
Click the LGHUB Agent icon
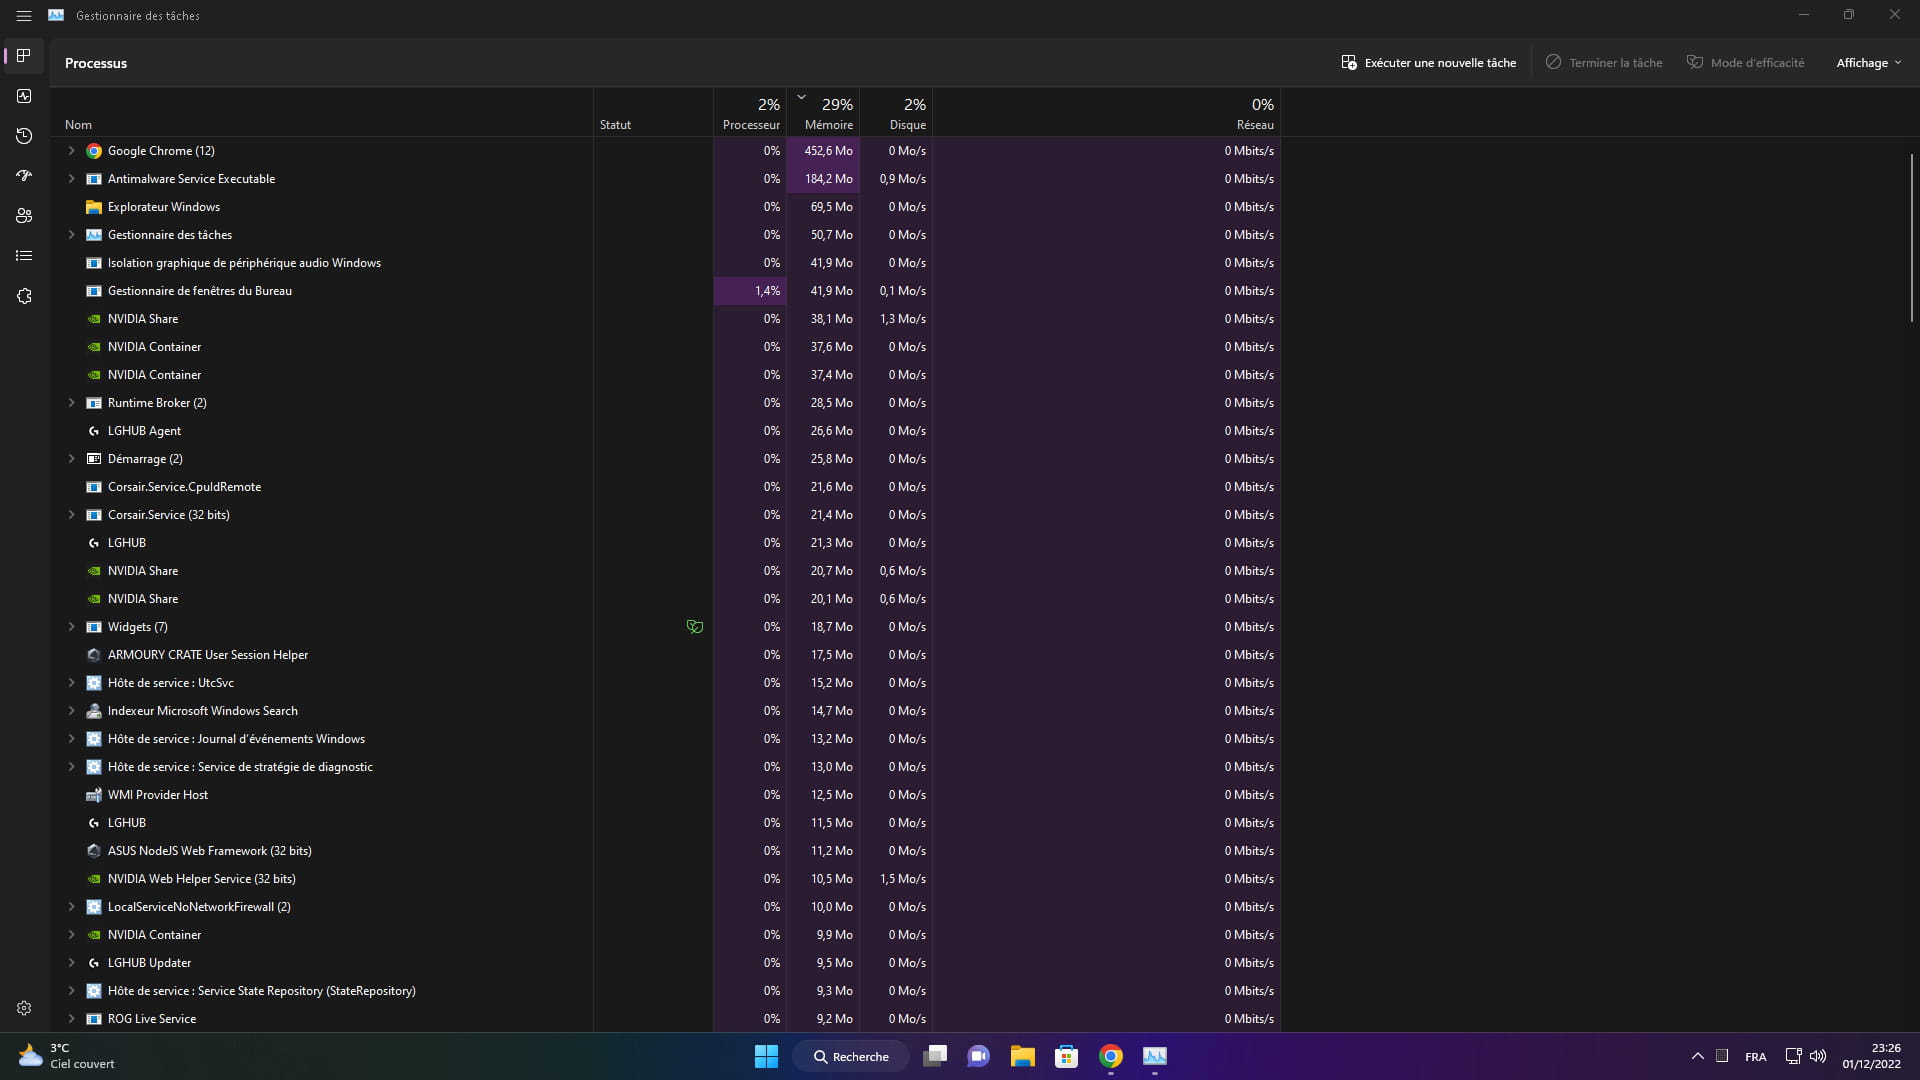(x=94, y=431)
